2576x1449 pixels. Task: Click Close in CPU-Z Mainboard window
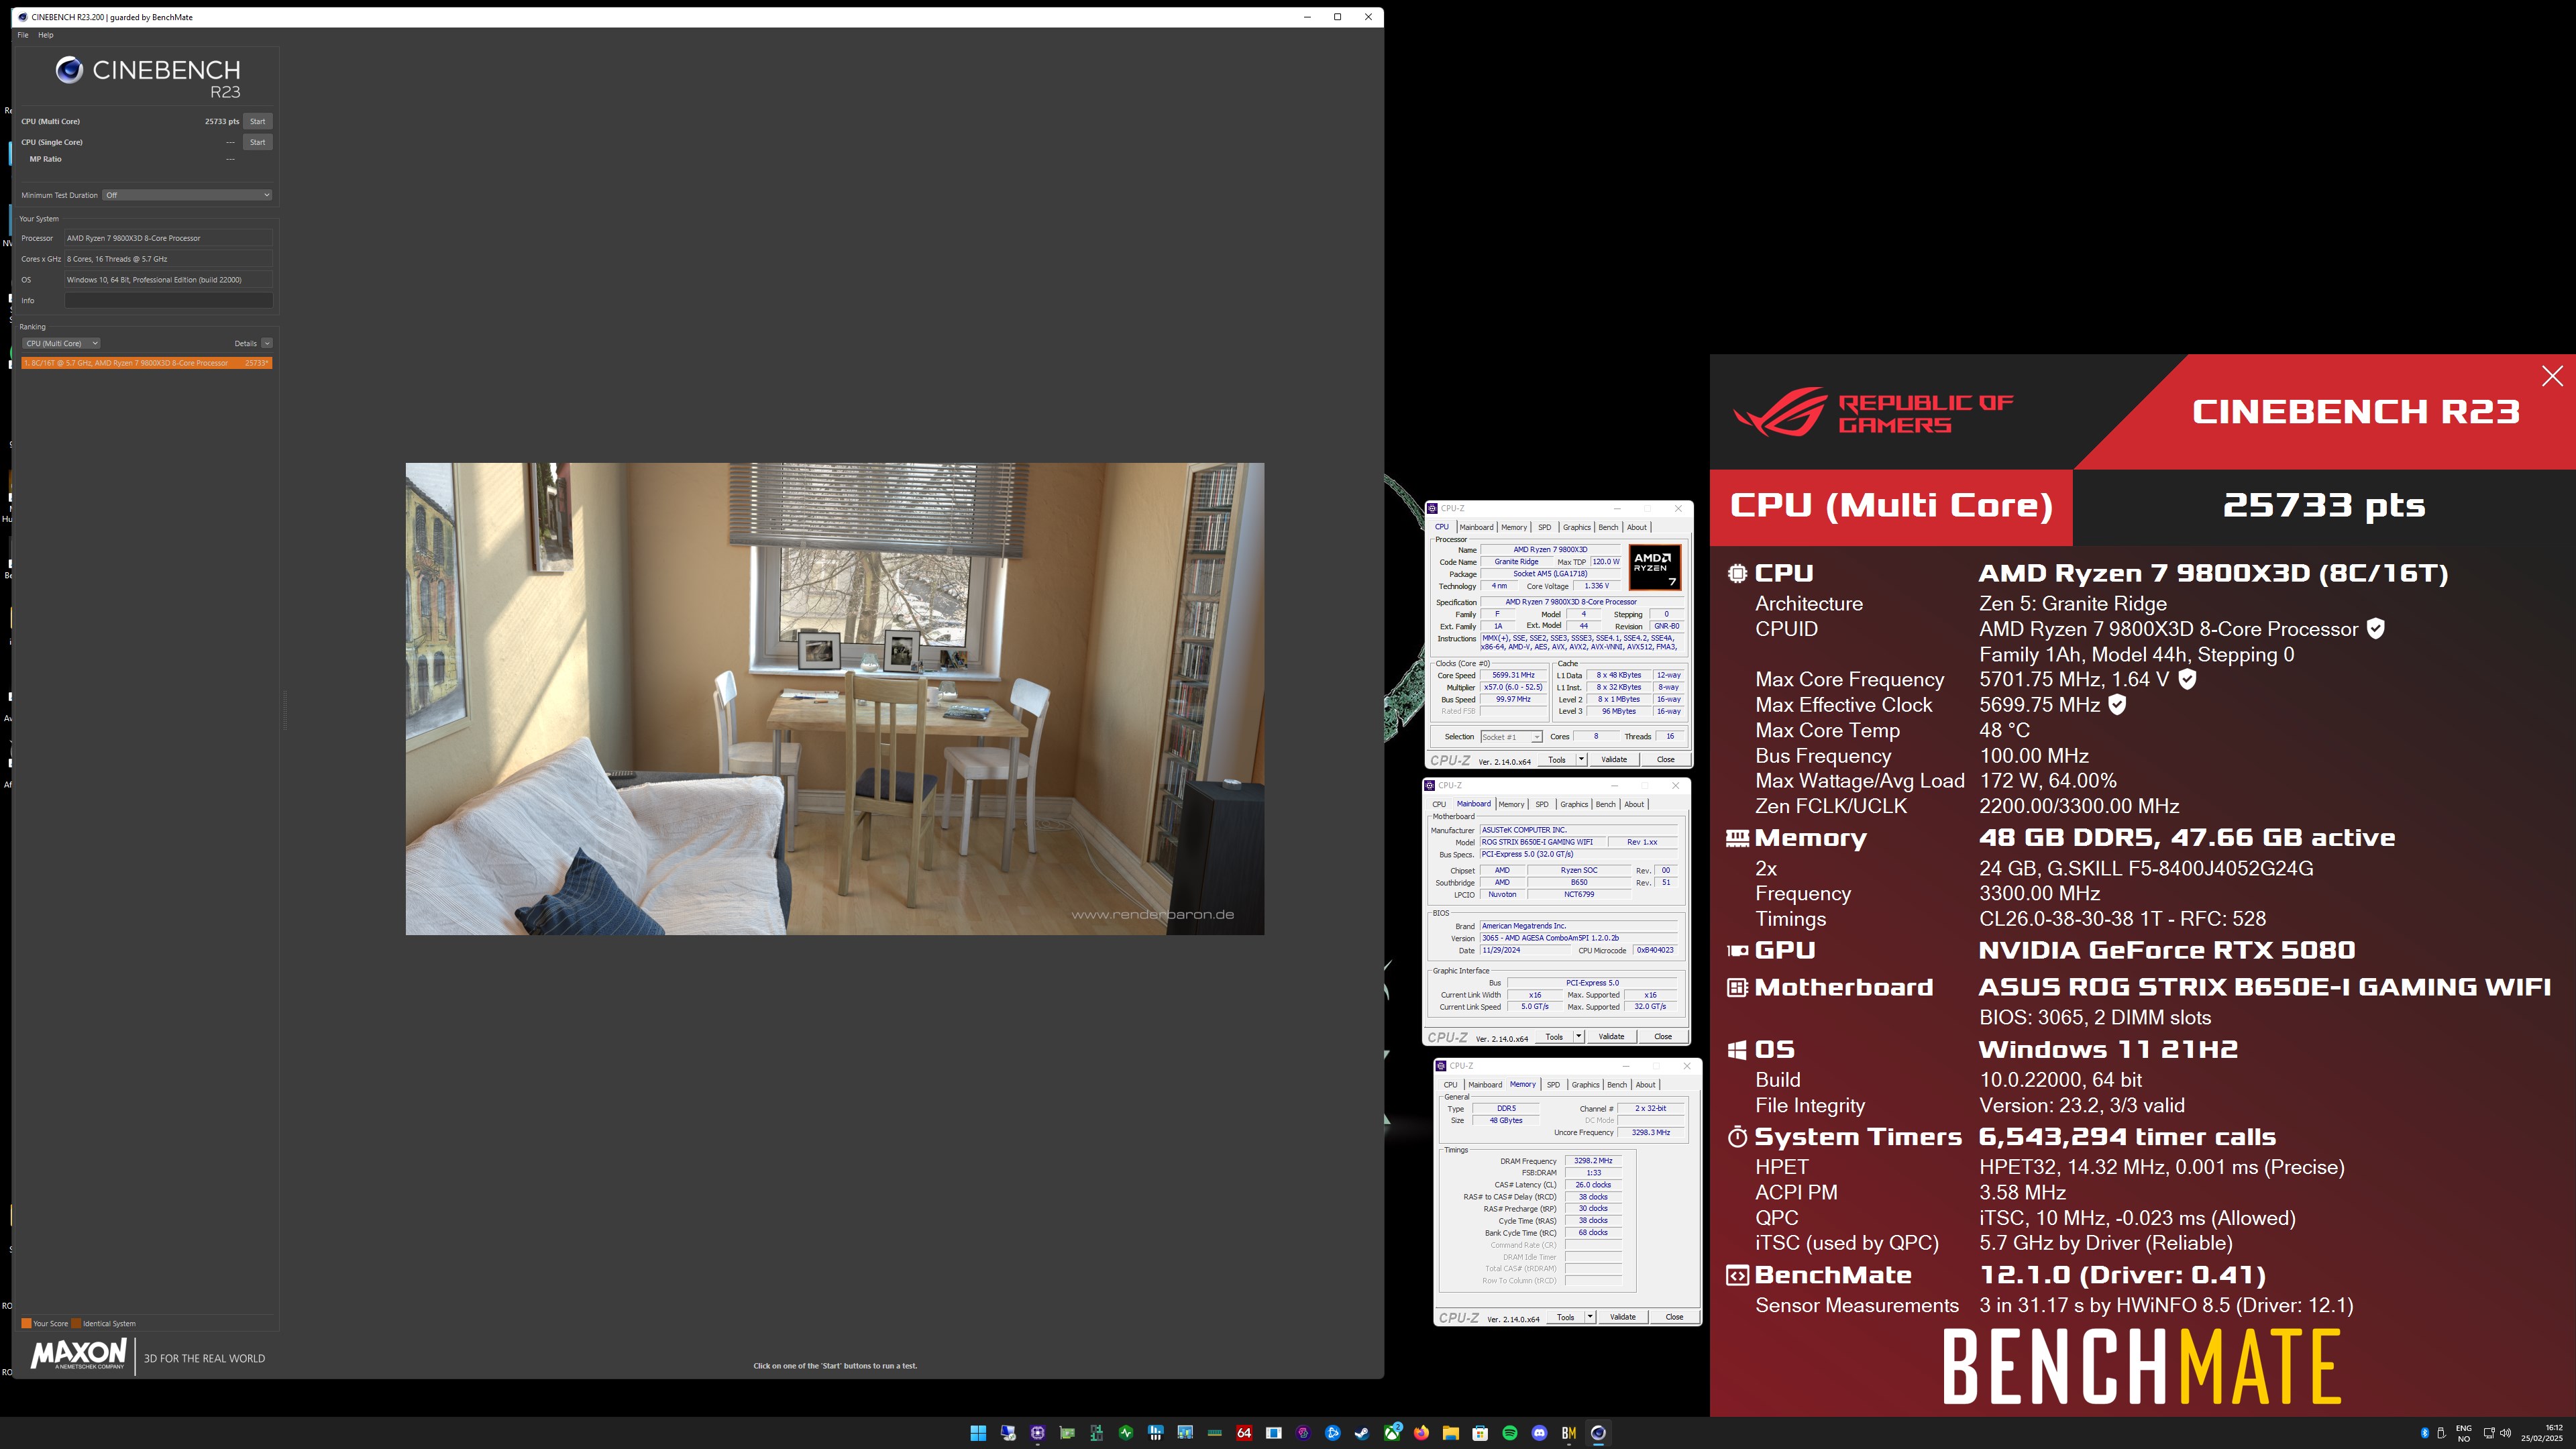(1663, 1036)
